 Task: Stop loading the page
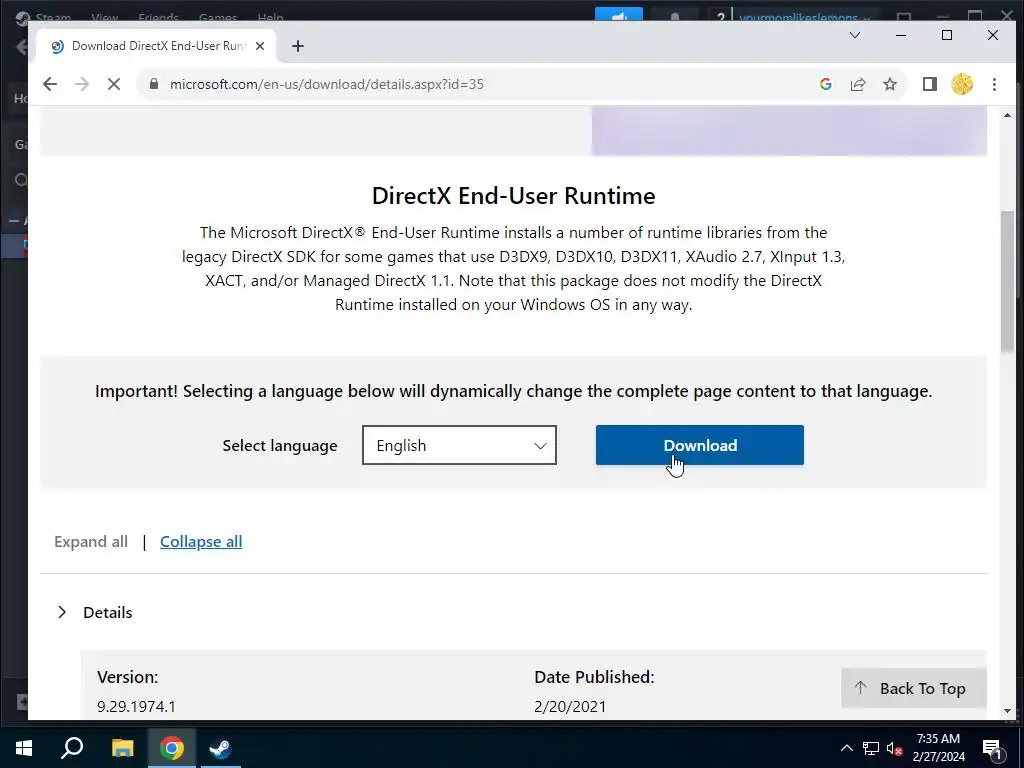coord(114,84)
